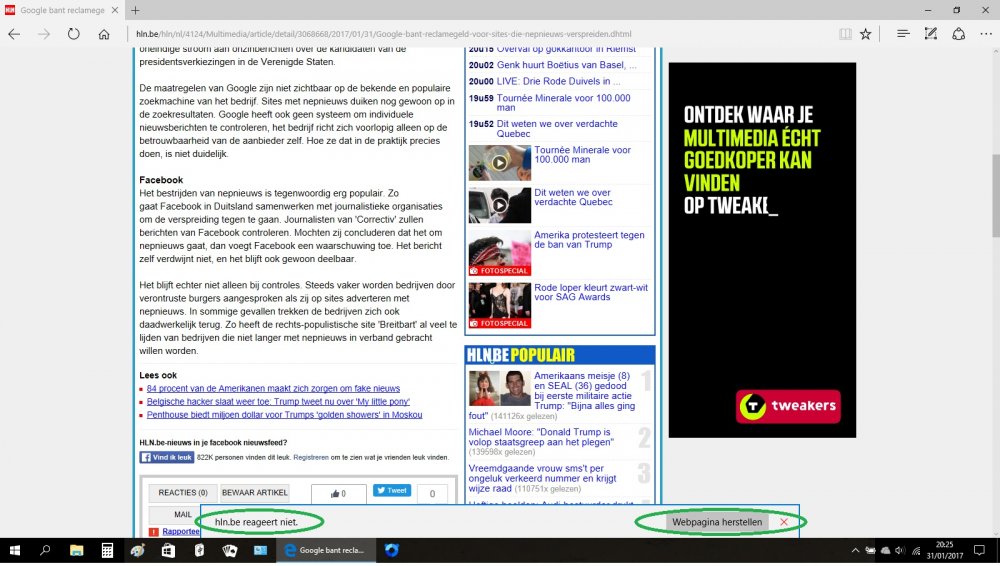1000x566 pixels.
Task: Click the page vertical scrollbar thumb
Action: coord(995,198)
